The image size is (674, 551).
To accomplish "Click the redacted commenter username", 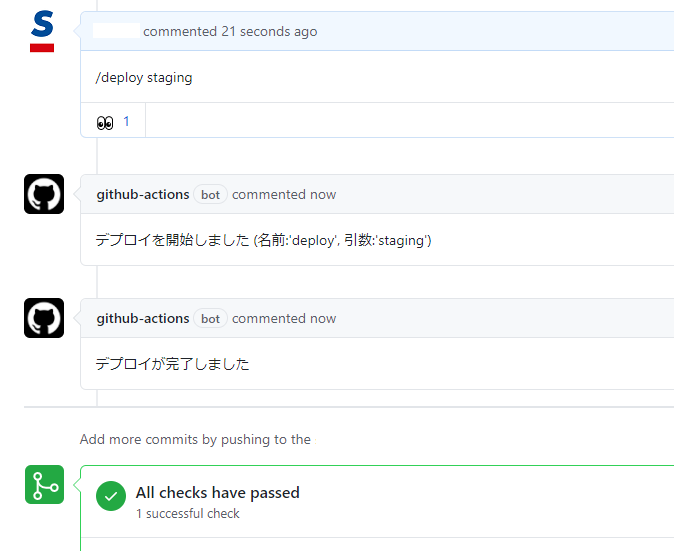I will (116, 31).
